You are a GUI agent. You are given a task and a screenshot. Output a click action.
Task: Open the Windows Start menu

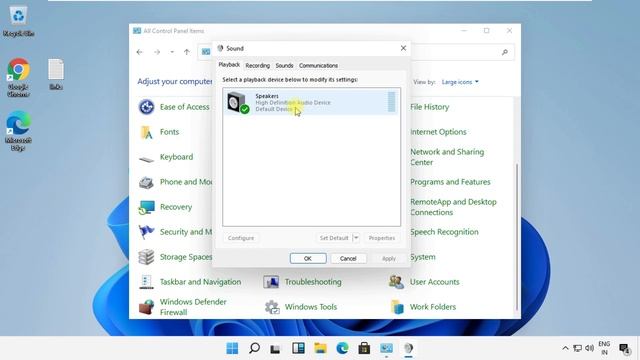click(x=232, y=348)
